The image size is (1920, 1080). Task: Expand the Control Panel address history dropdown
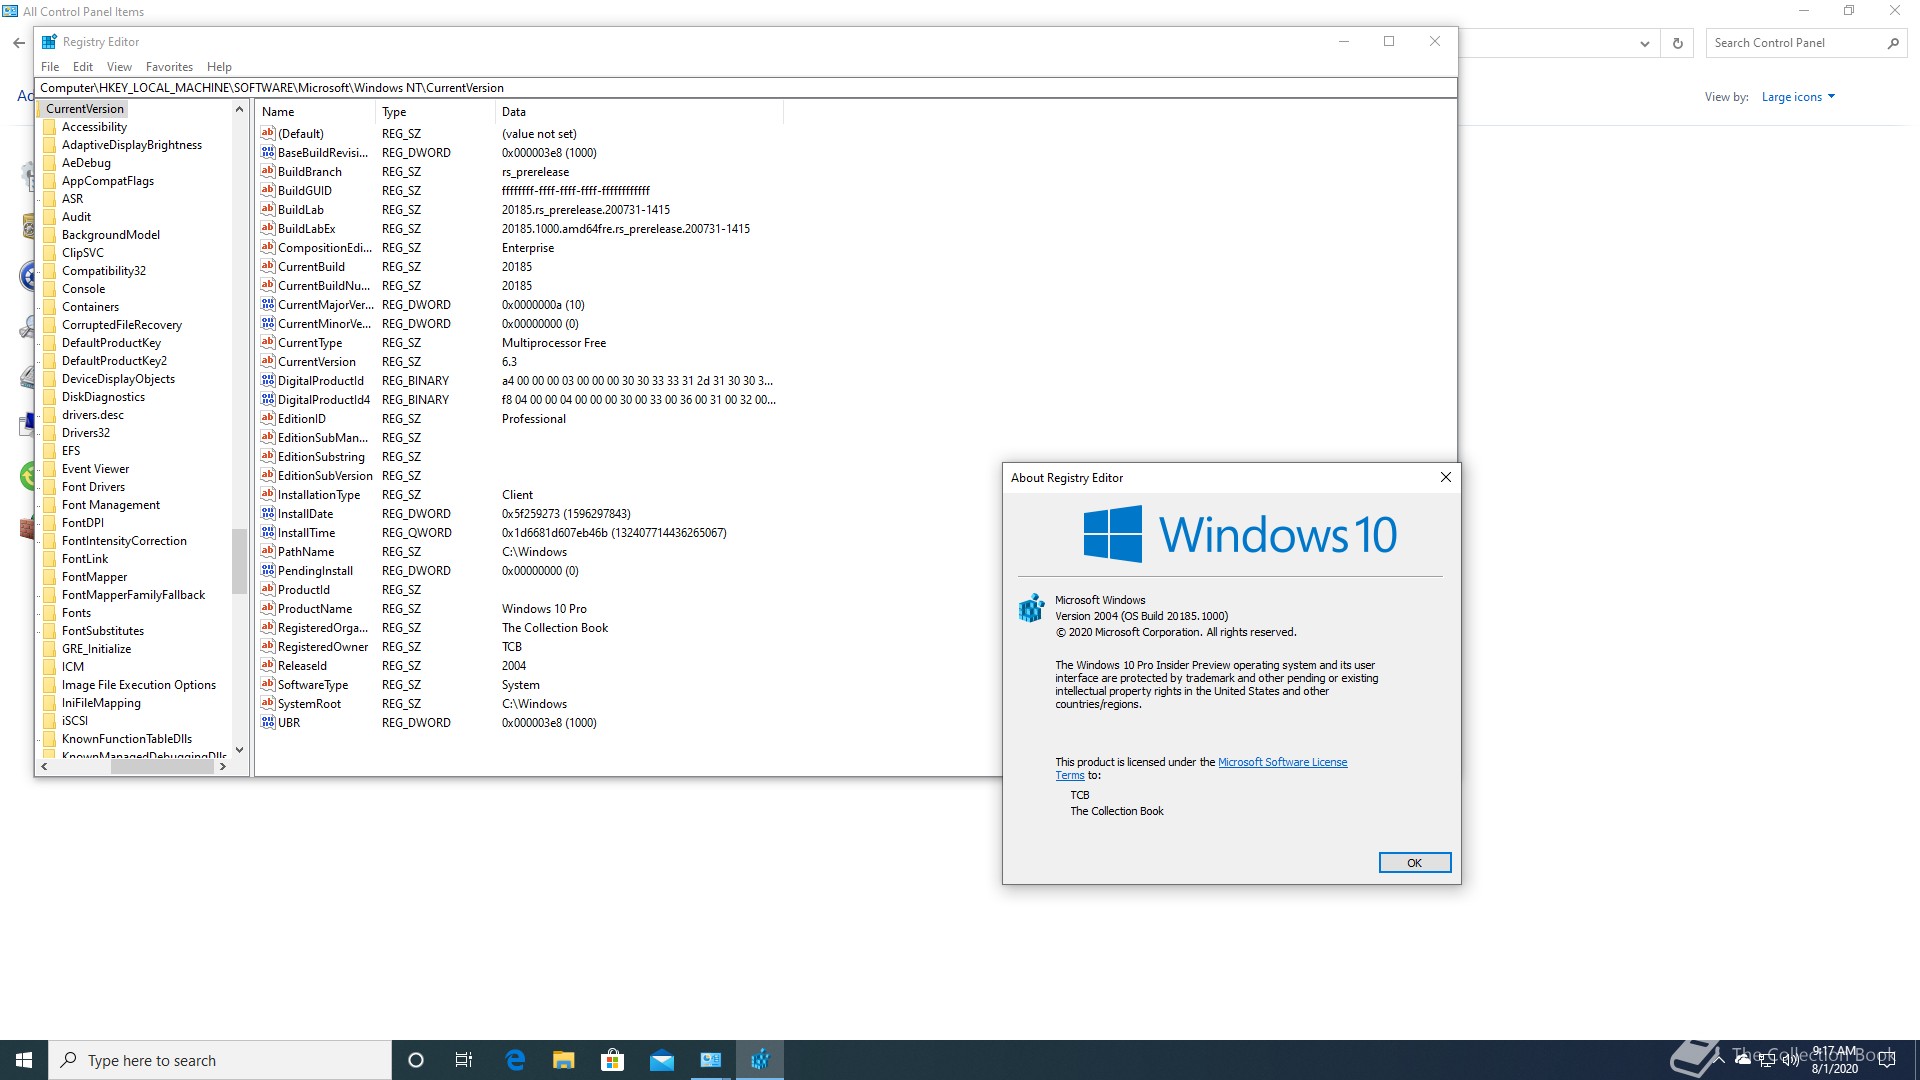[x=1644, y=43]
